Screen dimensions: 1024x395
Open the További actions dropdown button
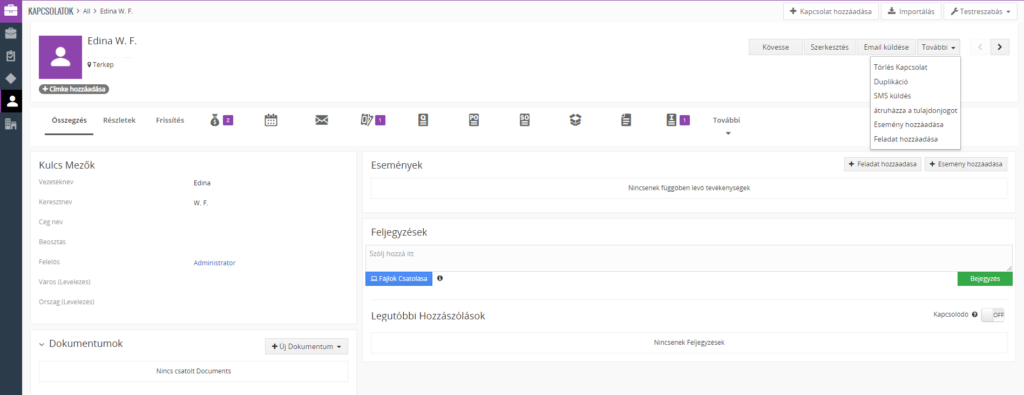(938, 47)
